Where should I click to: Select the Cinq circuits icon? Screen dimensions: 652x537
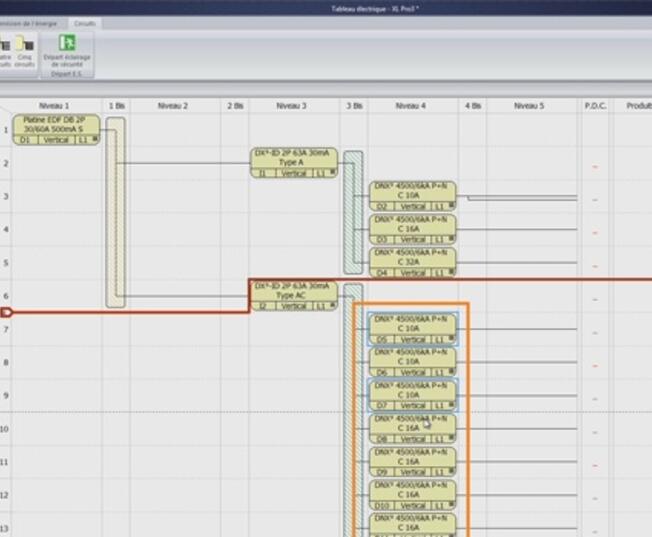(23, 45)
